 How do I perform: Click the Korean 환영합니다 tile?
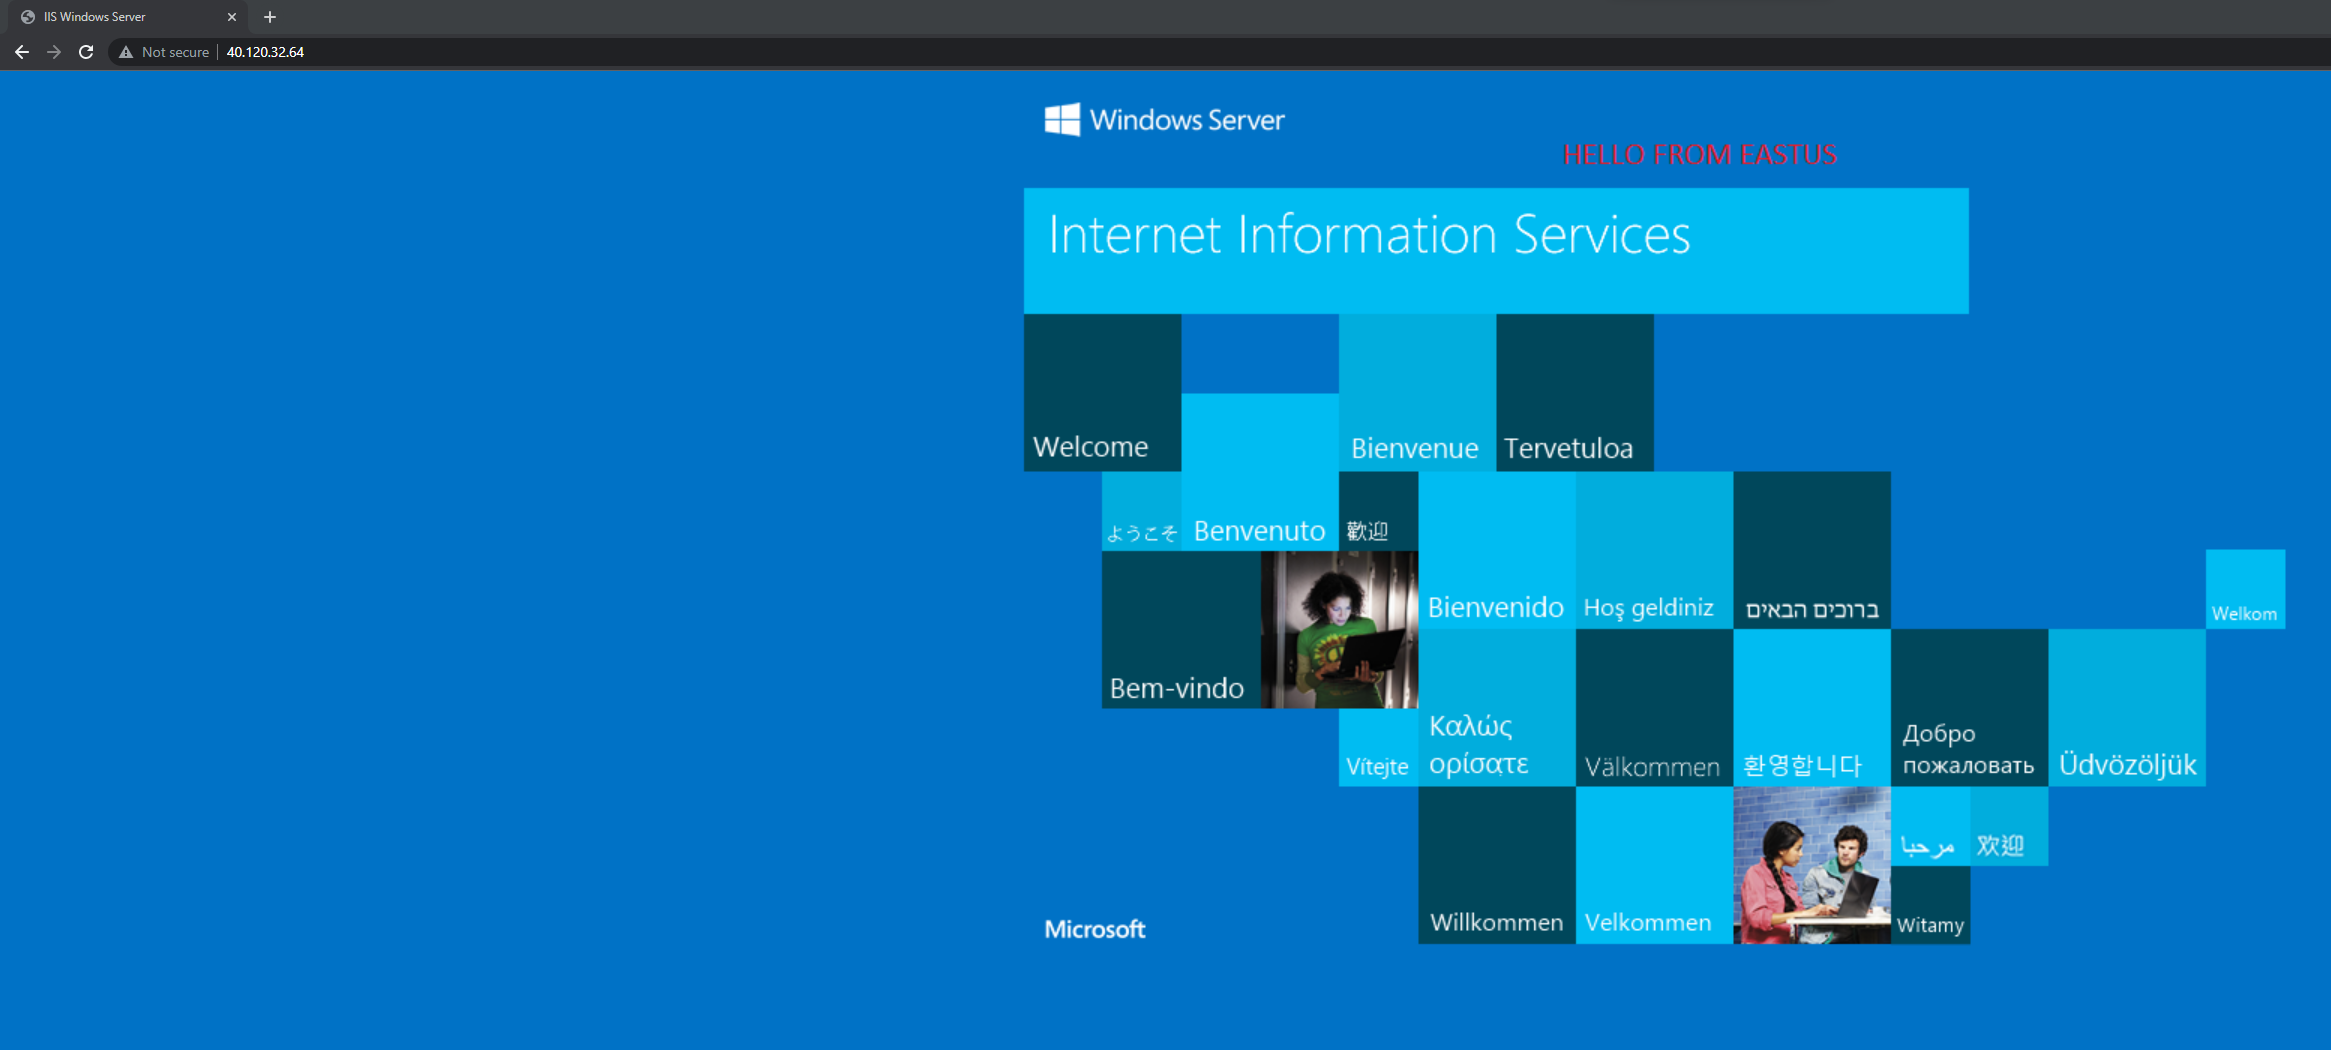point(1812,708)
